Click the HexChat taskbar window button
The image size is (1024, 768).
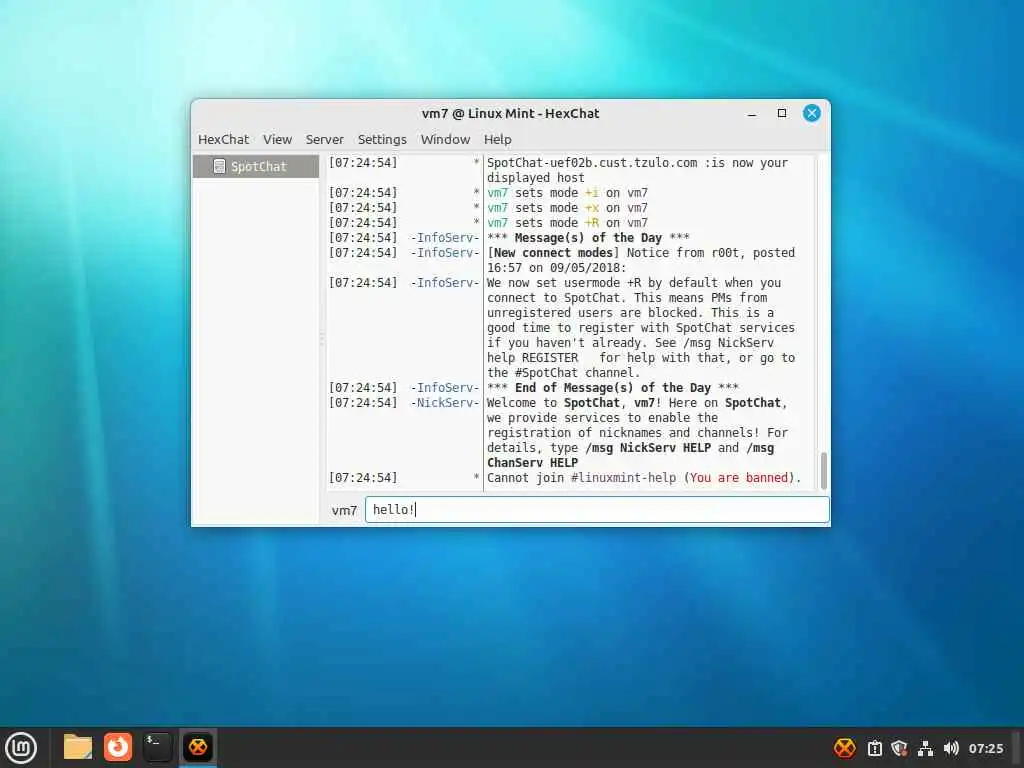click(x=198, y=747)
